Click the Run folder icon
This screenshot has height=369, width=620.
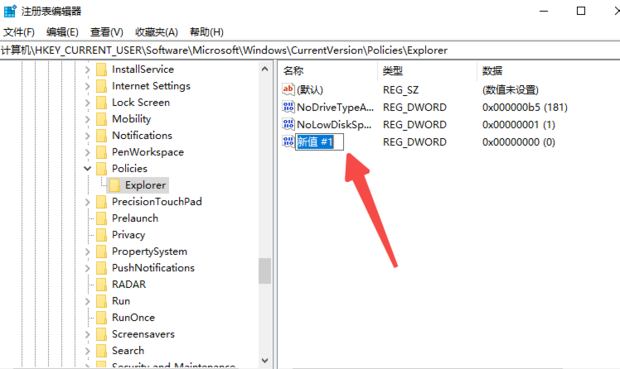(x=102, y=301)
